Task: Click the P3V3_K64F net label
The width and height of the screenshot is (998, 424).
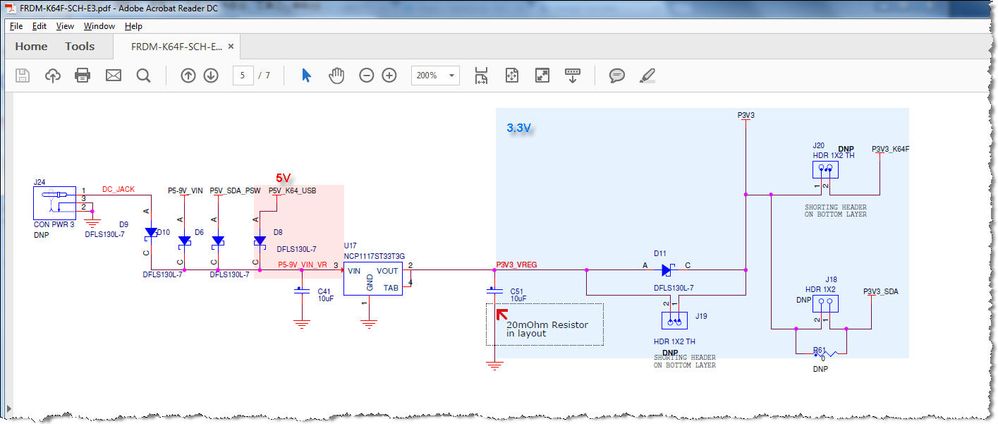Action: click(x=890, y=149)
